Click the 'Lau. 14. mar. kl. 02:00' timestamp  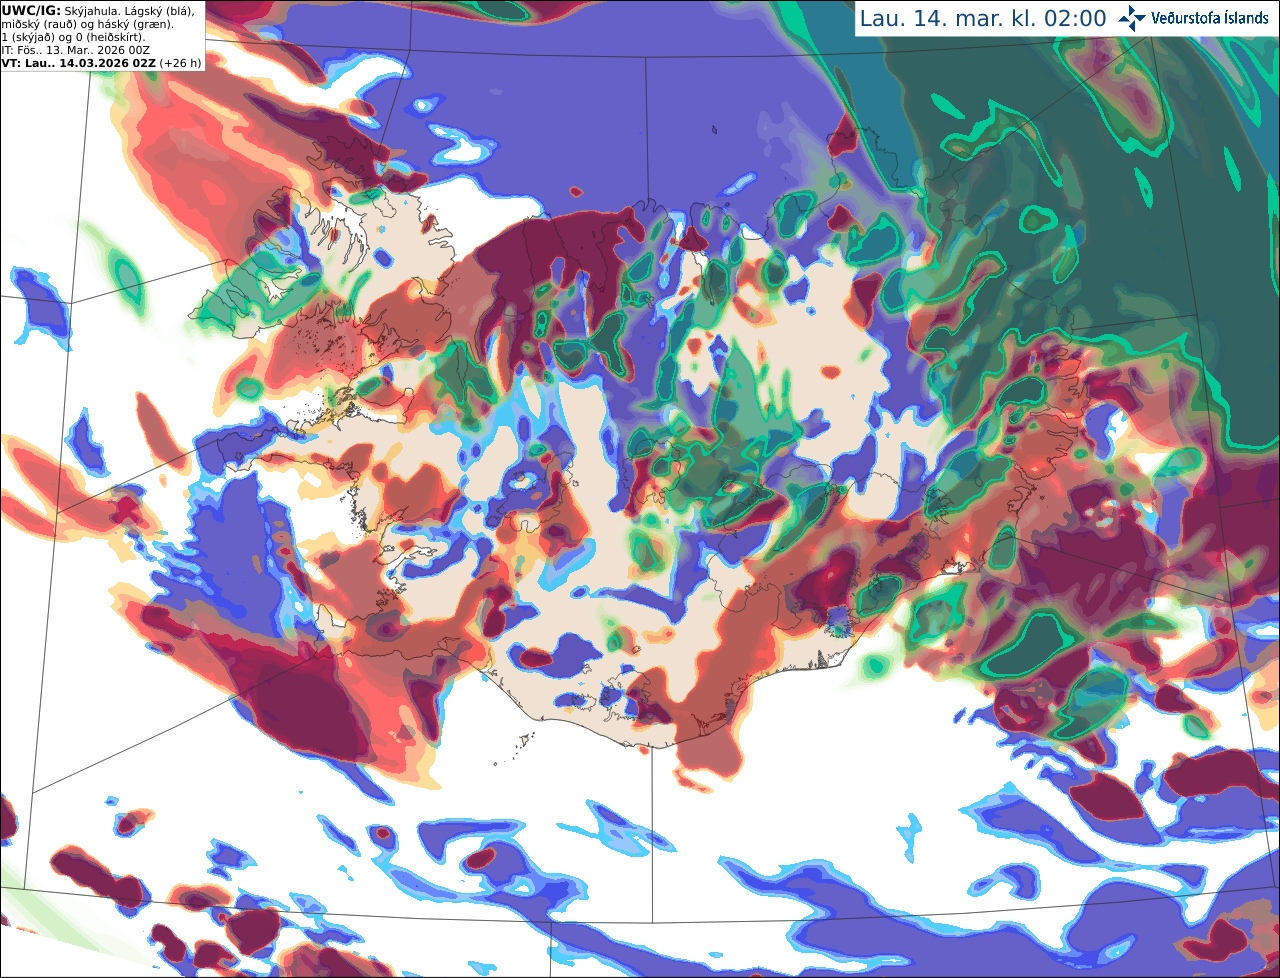tap(983, 18)
